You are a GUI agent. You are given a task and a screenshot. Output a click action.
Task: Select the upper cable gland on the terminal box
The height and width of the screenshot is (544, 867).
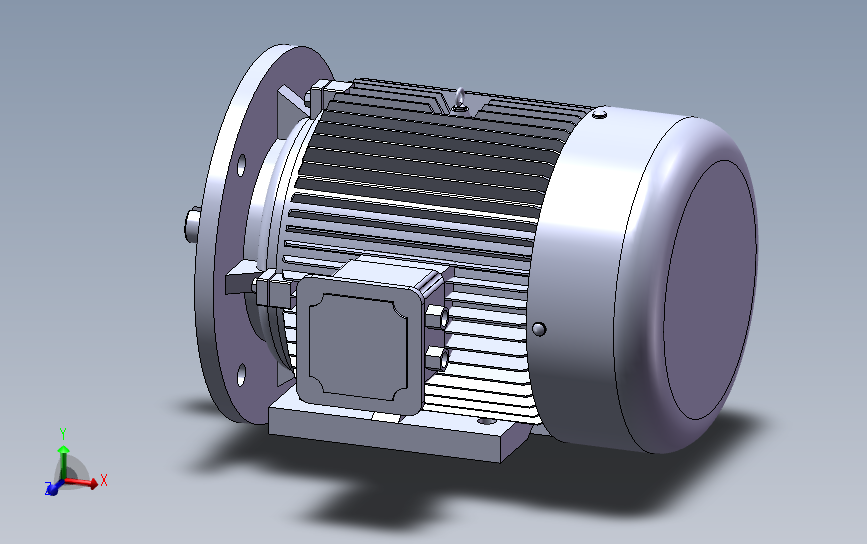coord(437,317)
